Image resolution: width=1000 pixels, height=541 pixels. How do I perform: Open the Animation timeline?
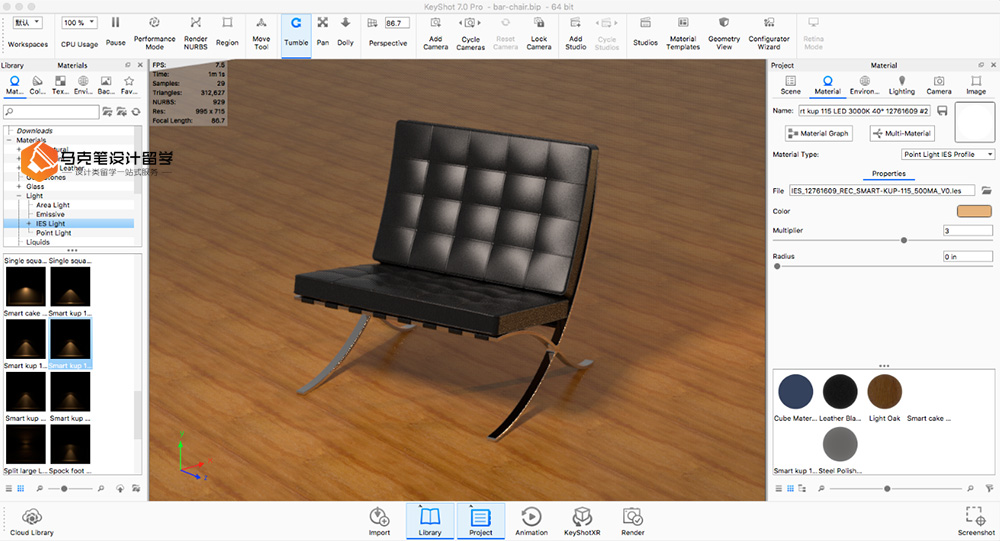[x=531, y=521]
